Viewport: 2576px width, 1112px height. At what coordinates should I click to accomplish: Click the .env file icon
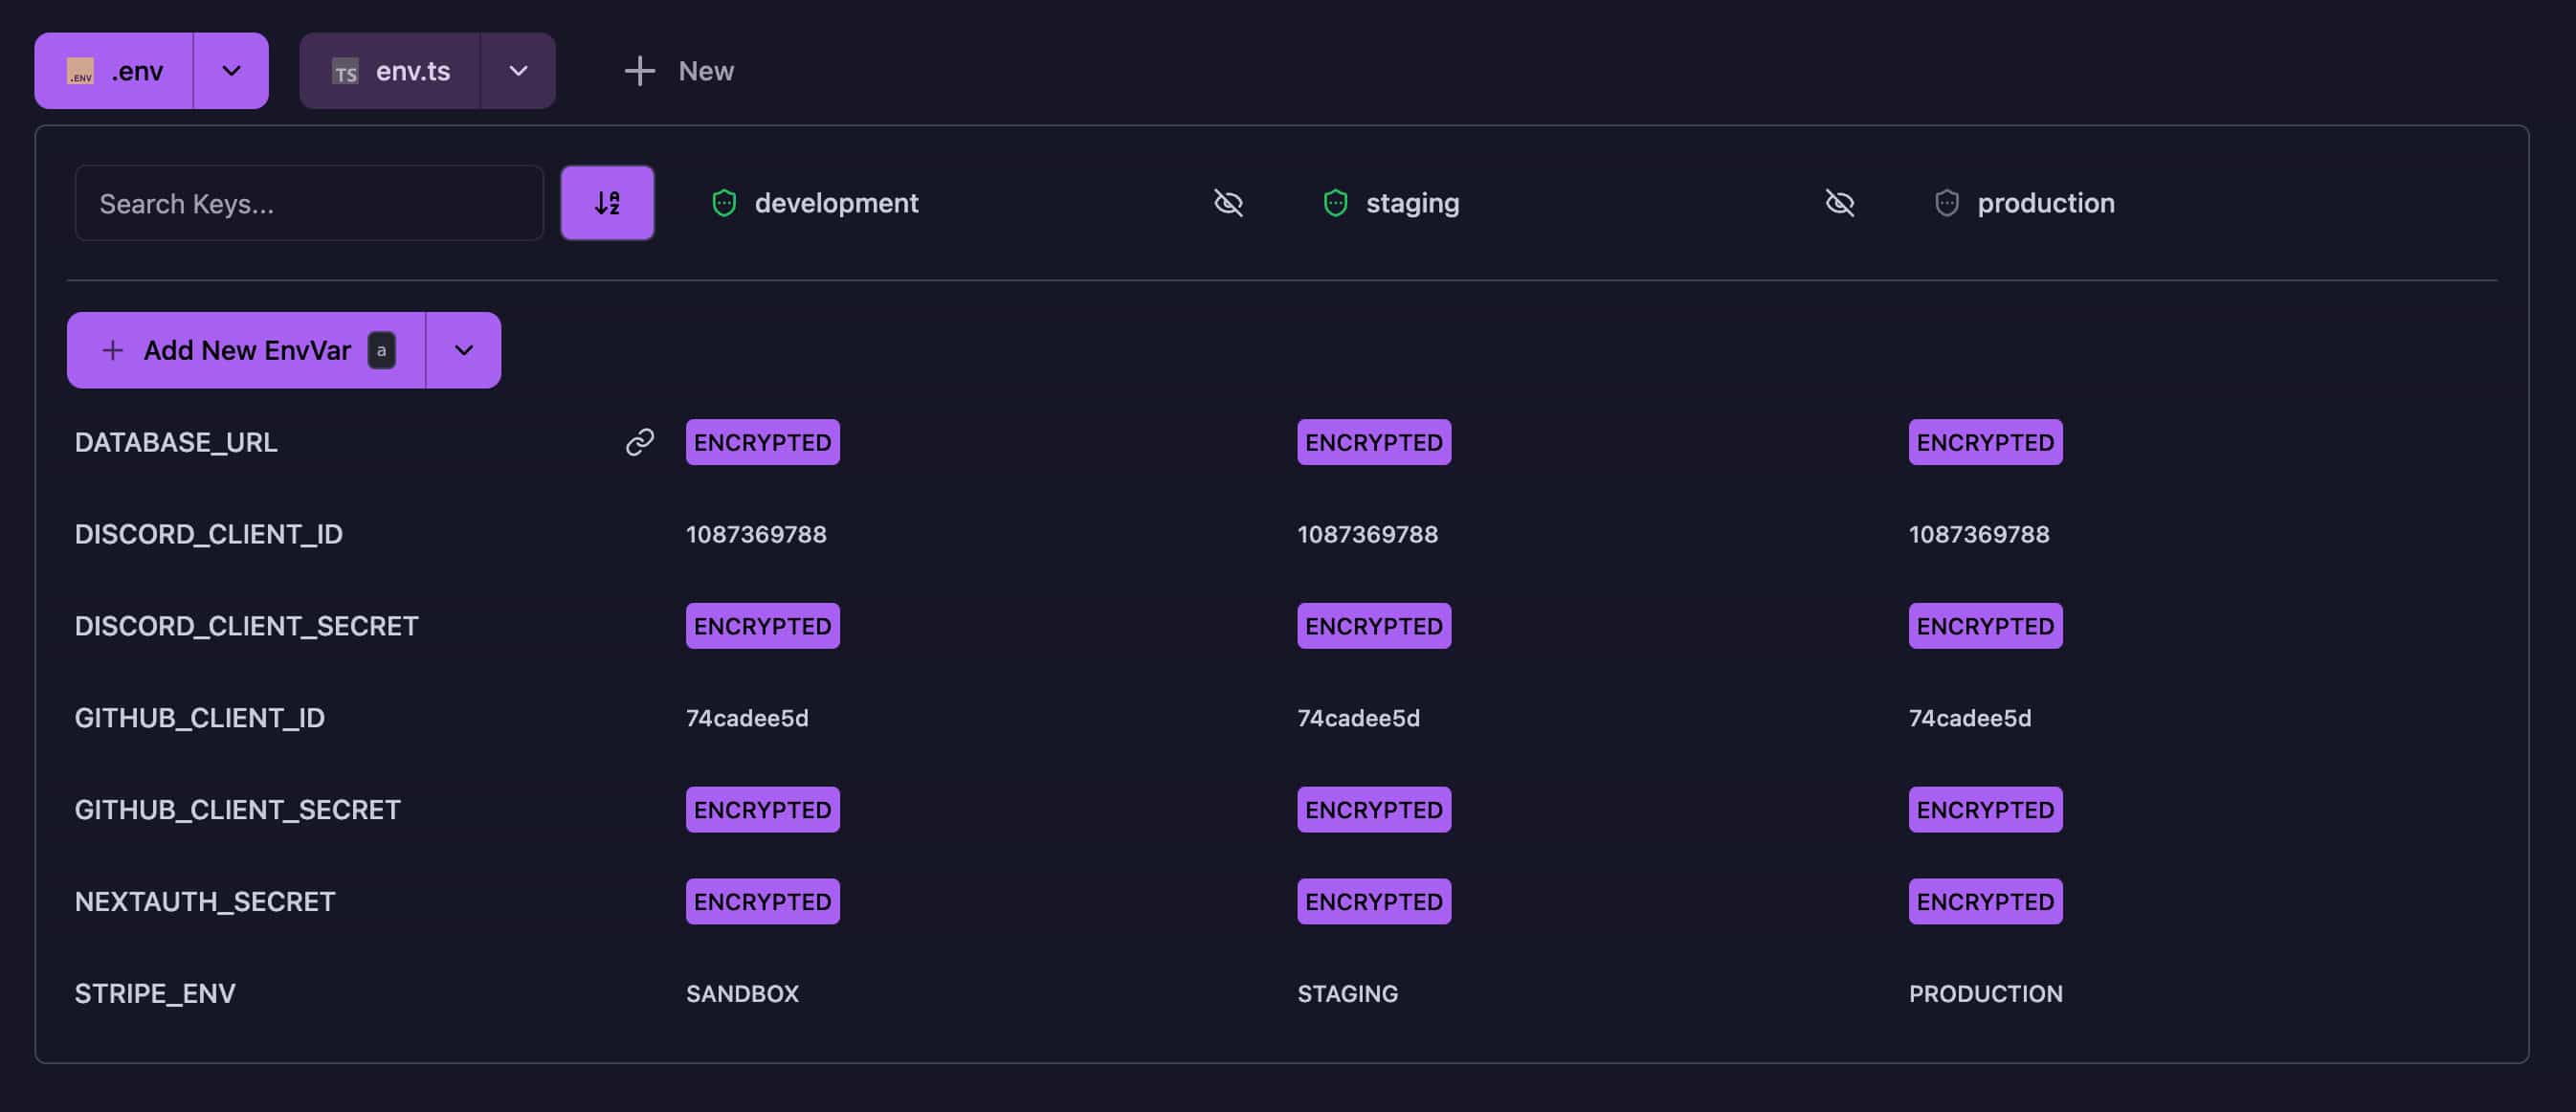(x=80, y=71)
